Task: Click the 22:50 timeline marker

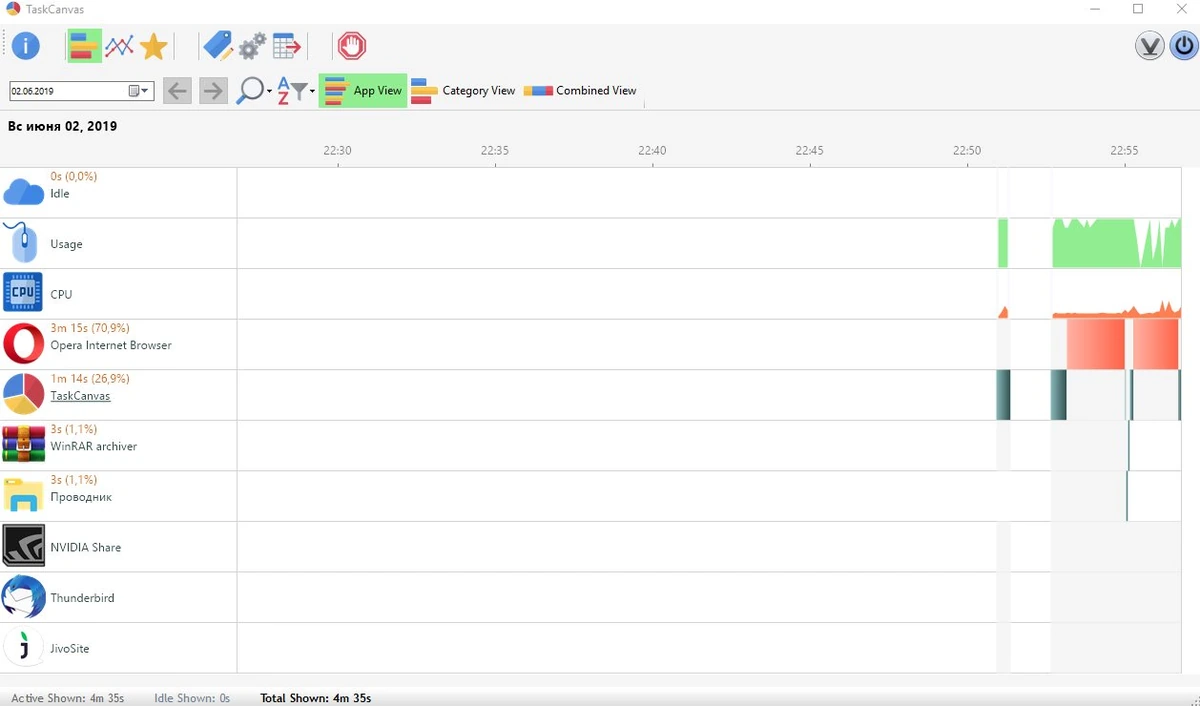Action: pos(967,150)
